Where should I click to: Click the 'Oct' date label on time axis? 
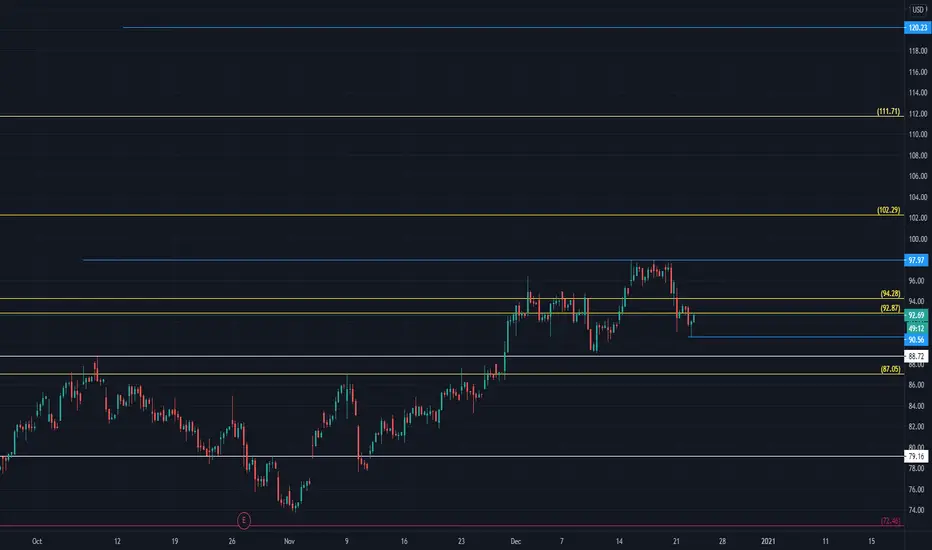pos(37,541)
